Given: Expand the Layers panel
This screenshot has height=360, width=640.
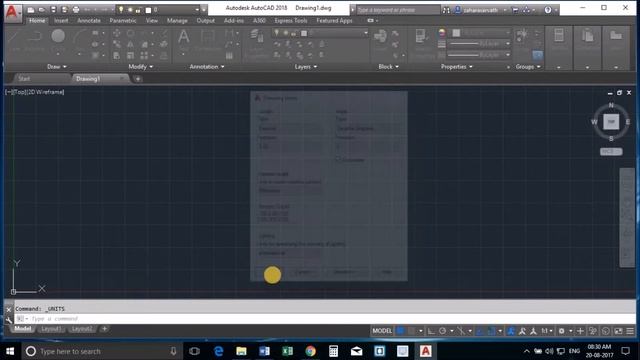Looking at the screenshot, I should pyautogui.click(x=306, y=67).
